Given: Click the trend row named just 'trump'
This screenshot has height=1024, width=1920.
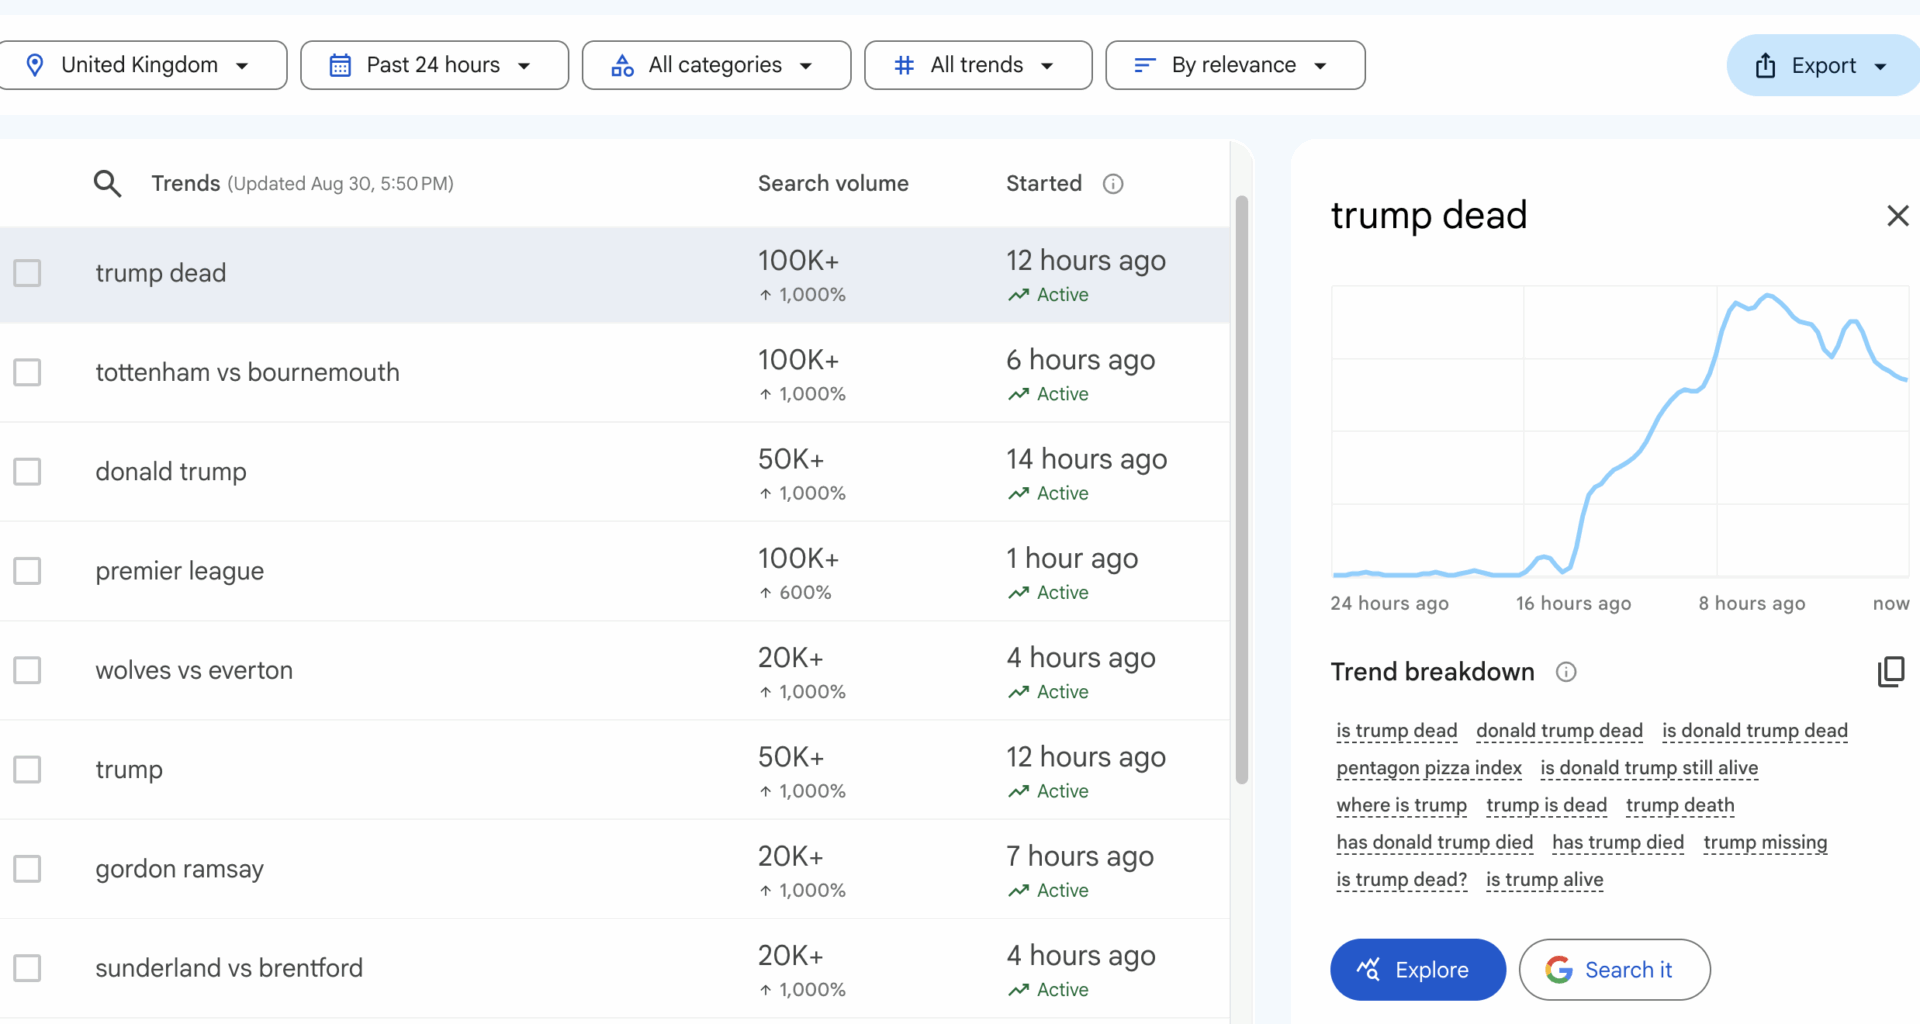Looking at the screenshot, I should (x=615, y=769).
